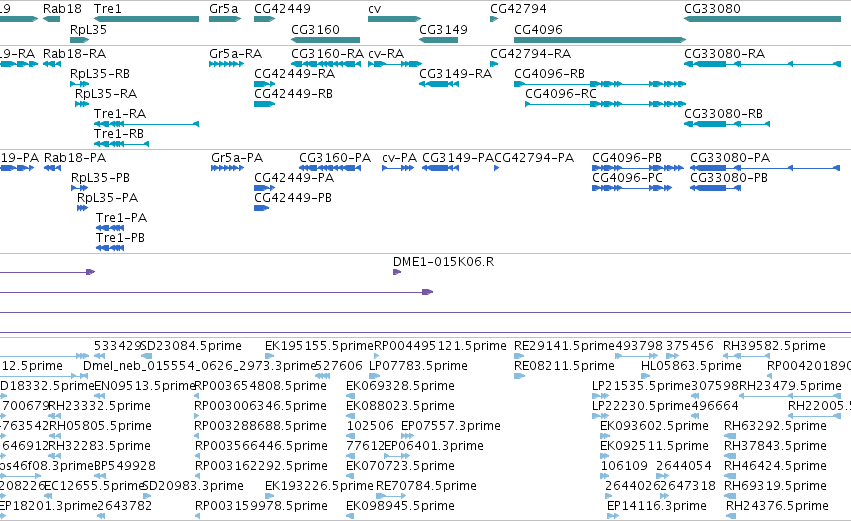Click the LP21535.5prime EST label
The height and width of the screenshot is (521, 851).
[642, 386]
